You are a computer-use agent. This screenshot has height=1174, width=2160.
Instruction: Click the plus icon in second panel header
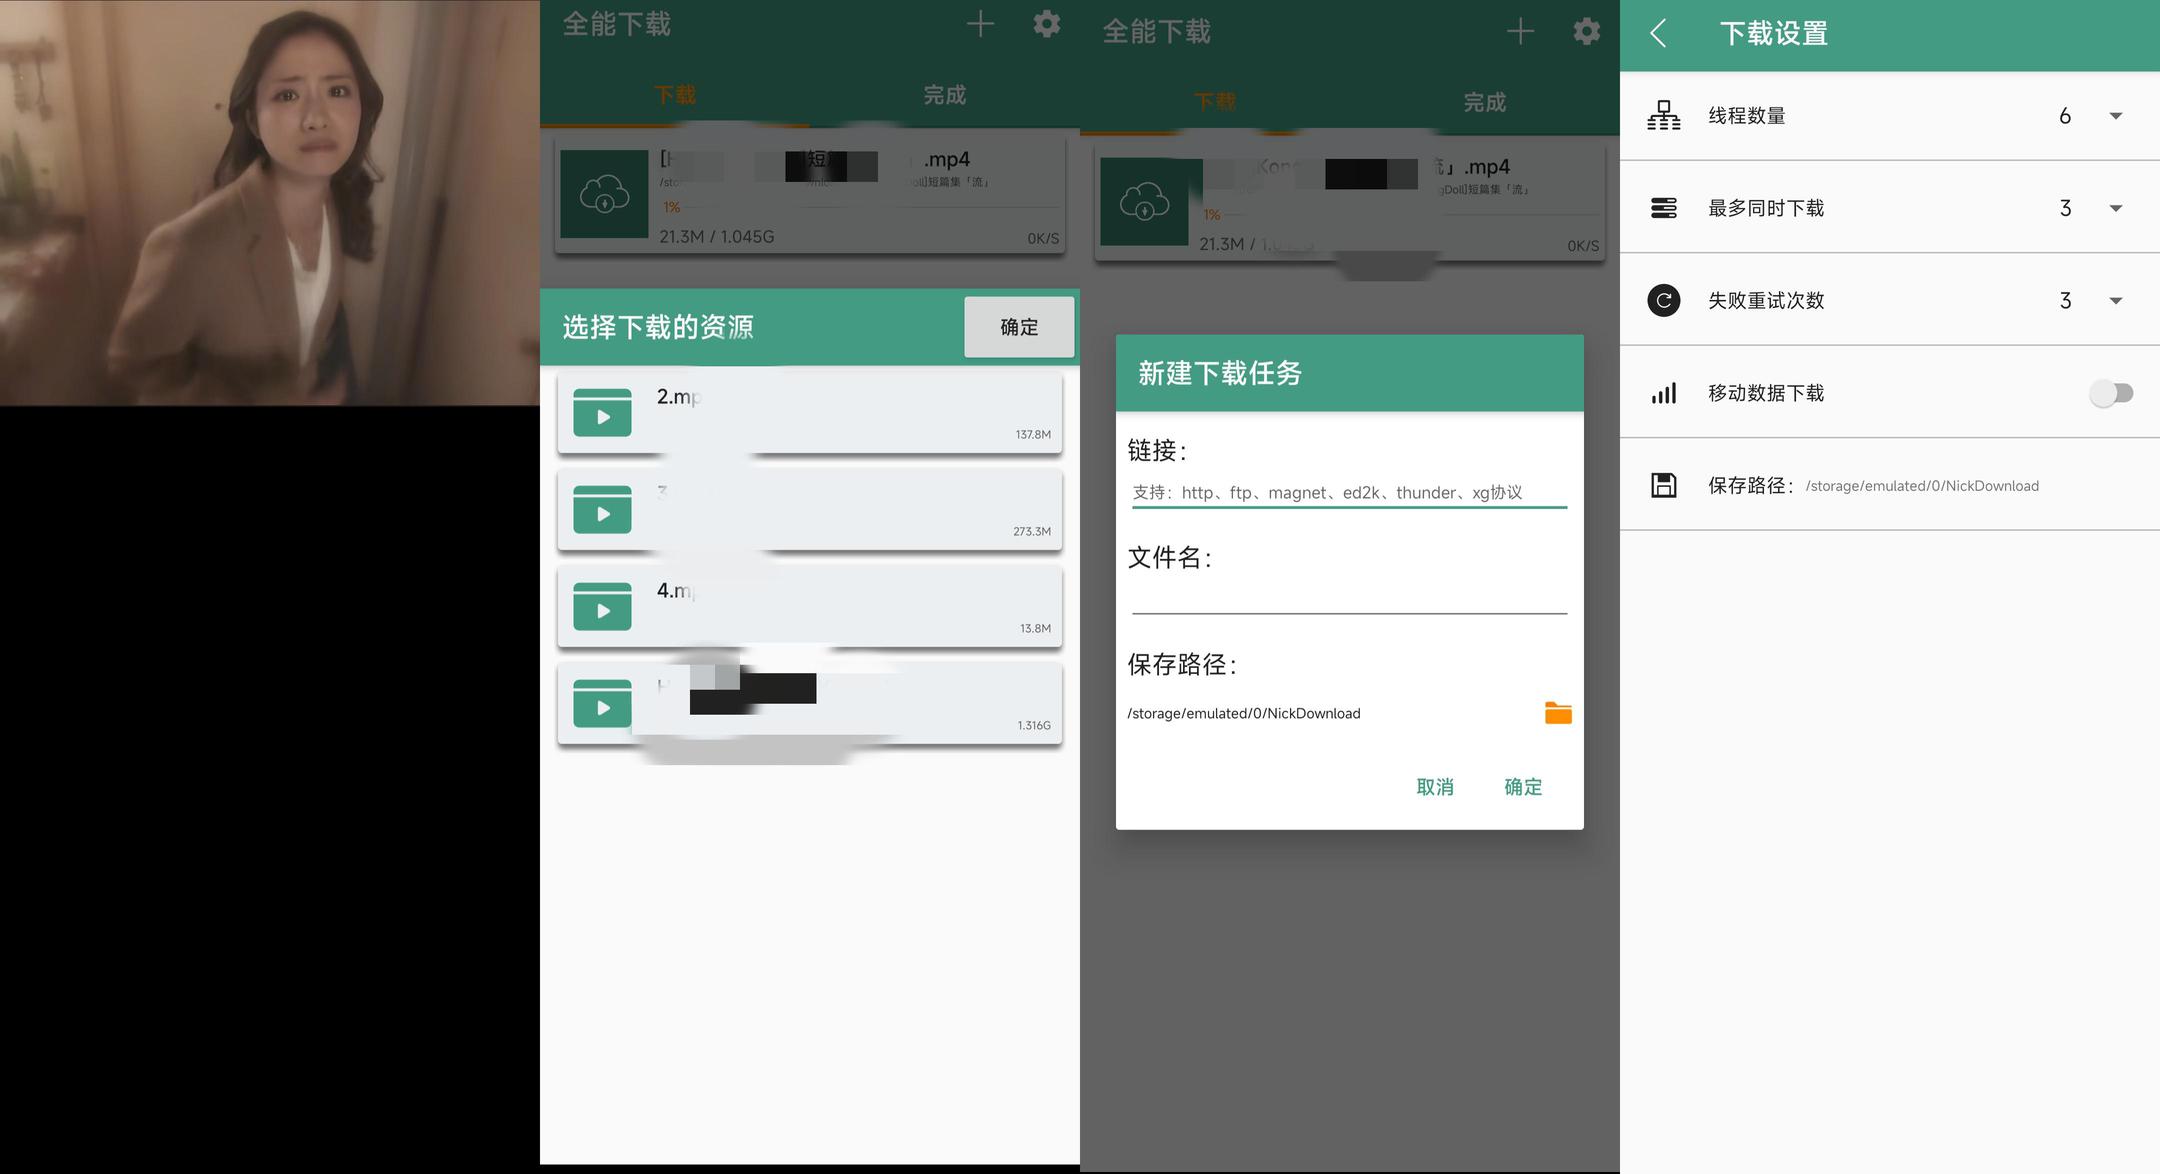tap(980, 25)
